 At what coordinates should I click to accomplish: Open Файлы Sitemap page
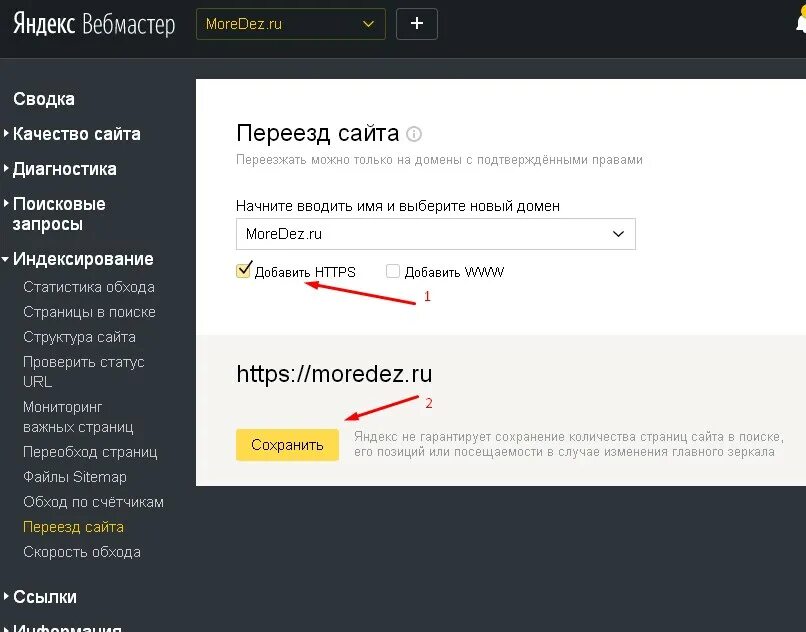(75, 477)
